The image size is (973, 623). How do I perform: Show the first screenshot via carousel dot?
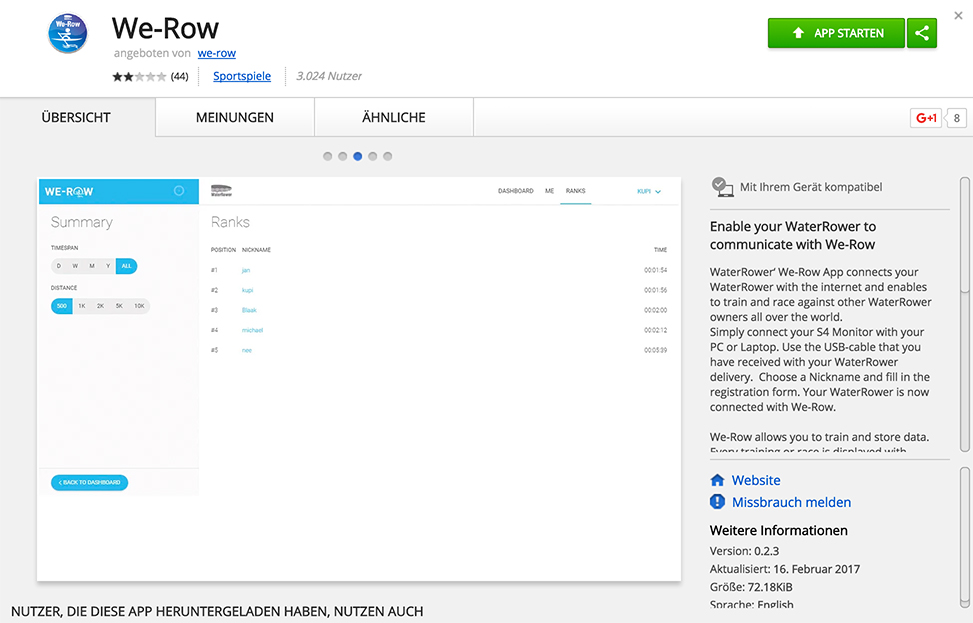[328, 156]
